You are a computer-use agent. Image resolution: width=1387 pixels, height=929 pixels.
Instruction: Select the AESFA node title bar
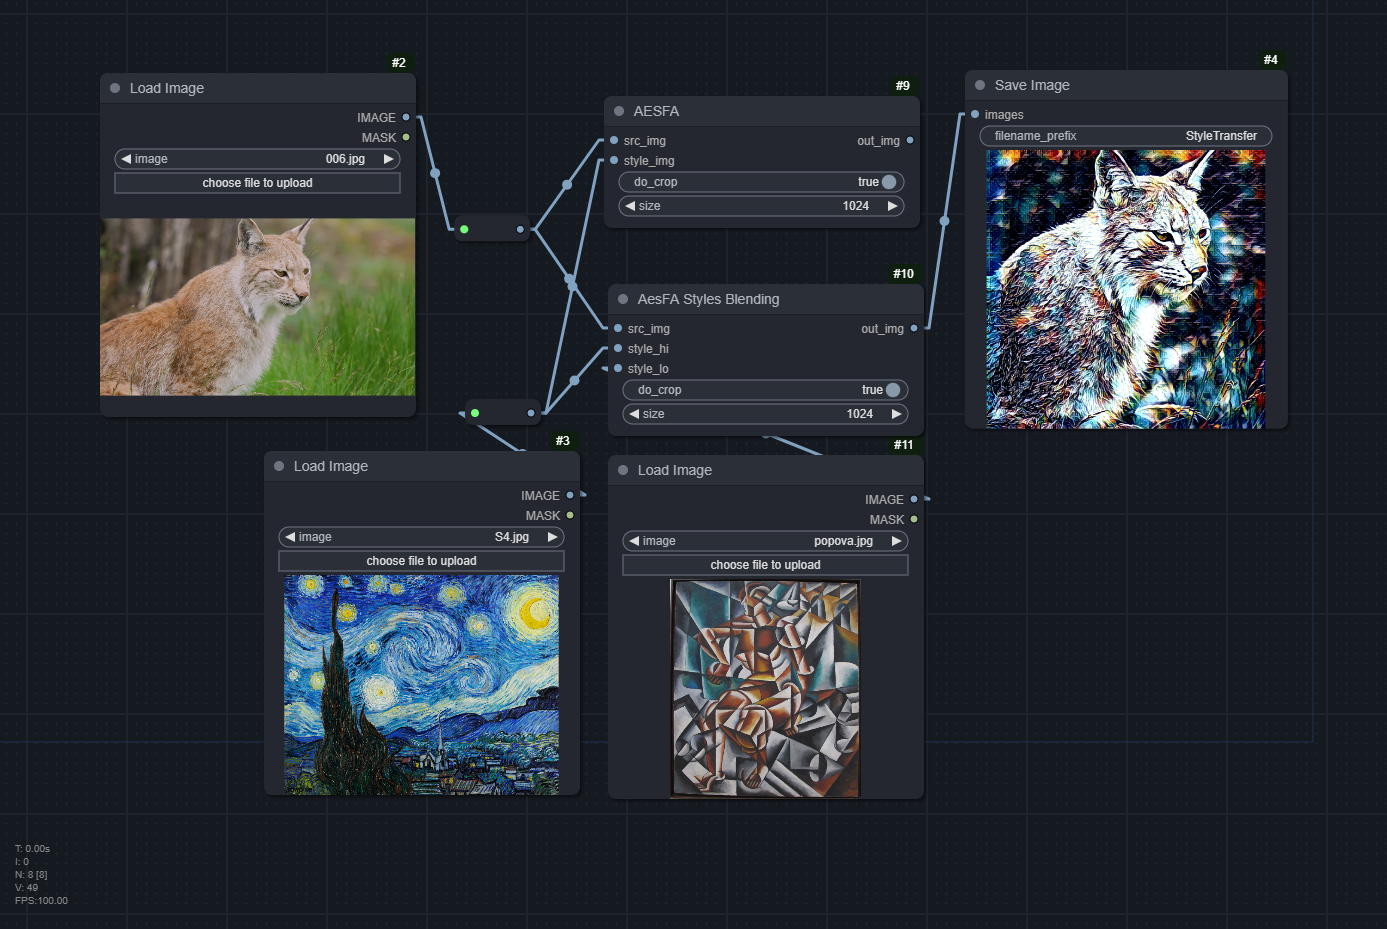tap(762, 111)
